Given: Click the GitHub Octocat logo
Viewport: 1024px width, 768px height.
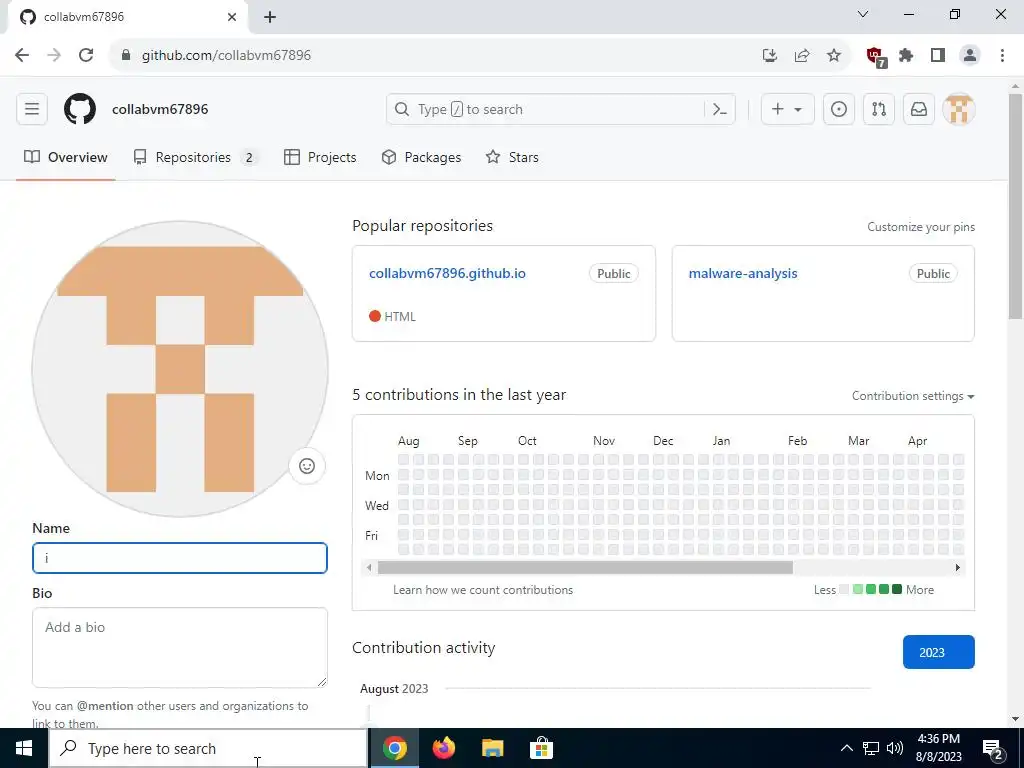Looking at the screenshot, I should [x=80, y=109].
